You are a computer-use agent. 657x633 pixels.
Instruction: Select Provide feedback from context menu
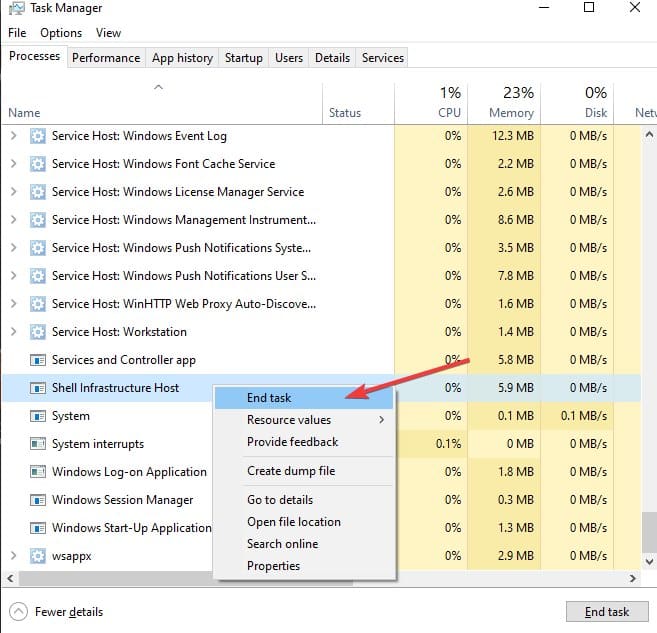pos(304,442)
